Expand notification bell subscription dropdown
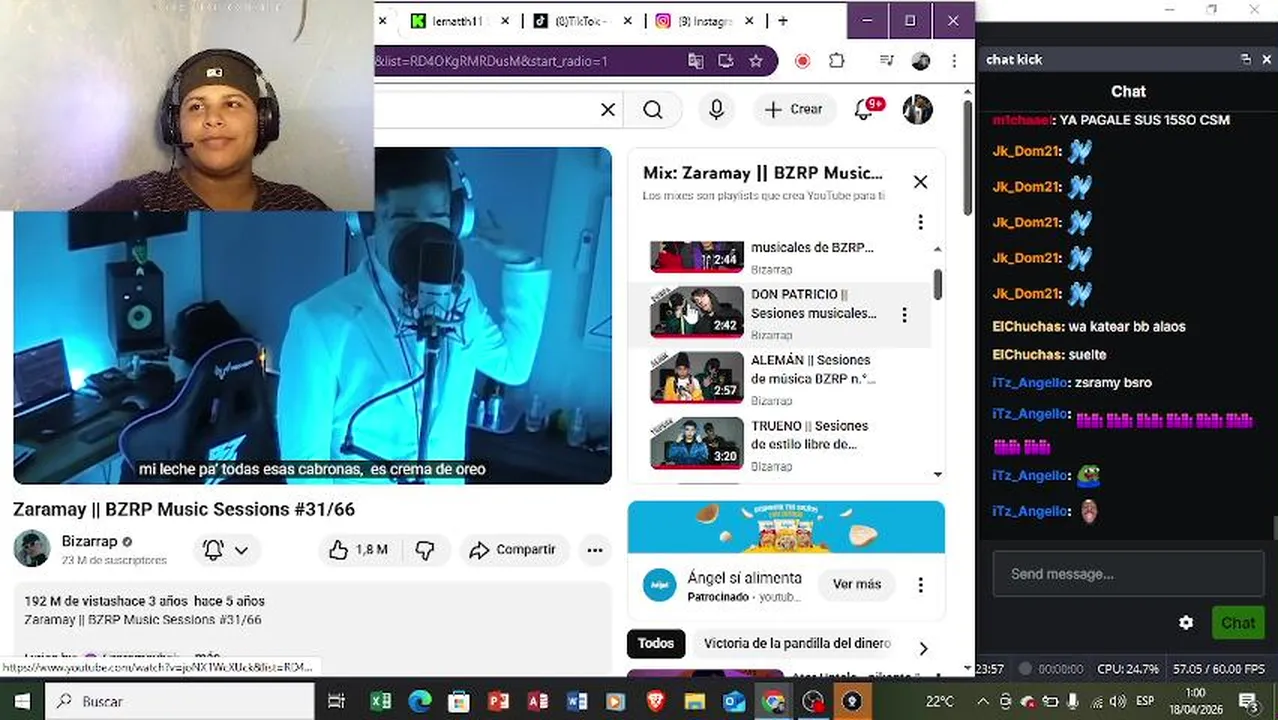The height and width of the screenshot is (720, 1278). (241, 550)
